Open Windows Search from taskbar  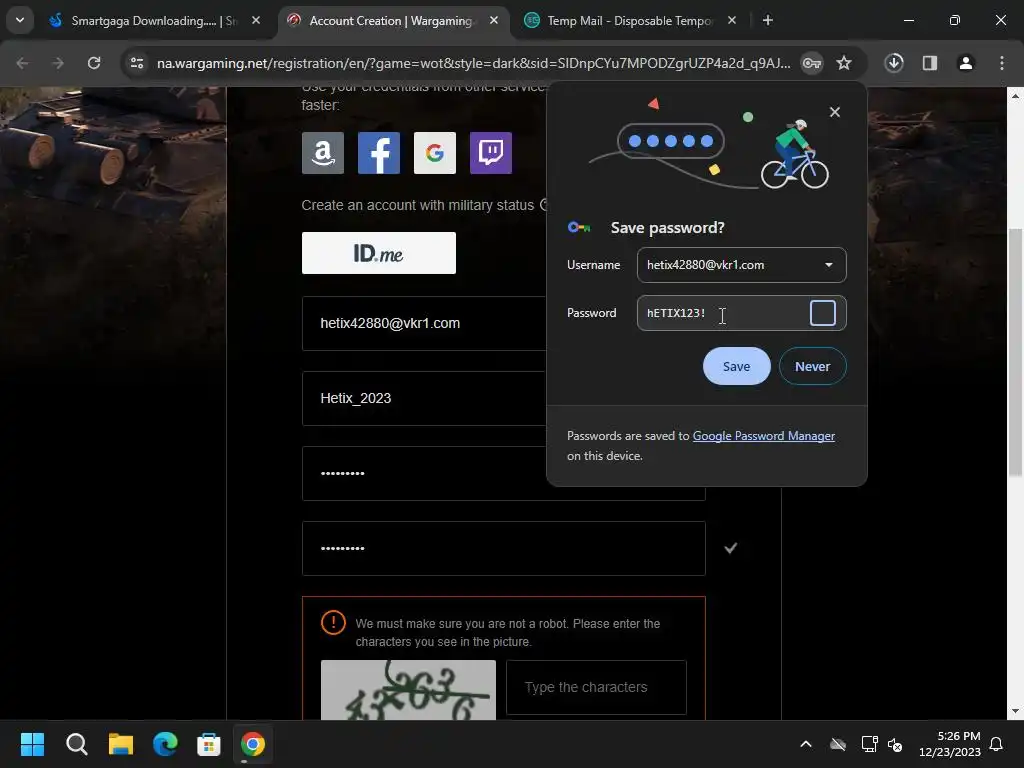pos(76,744)
